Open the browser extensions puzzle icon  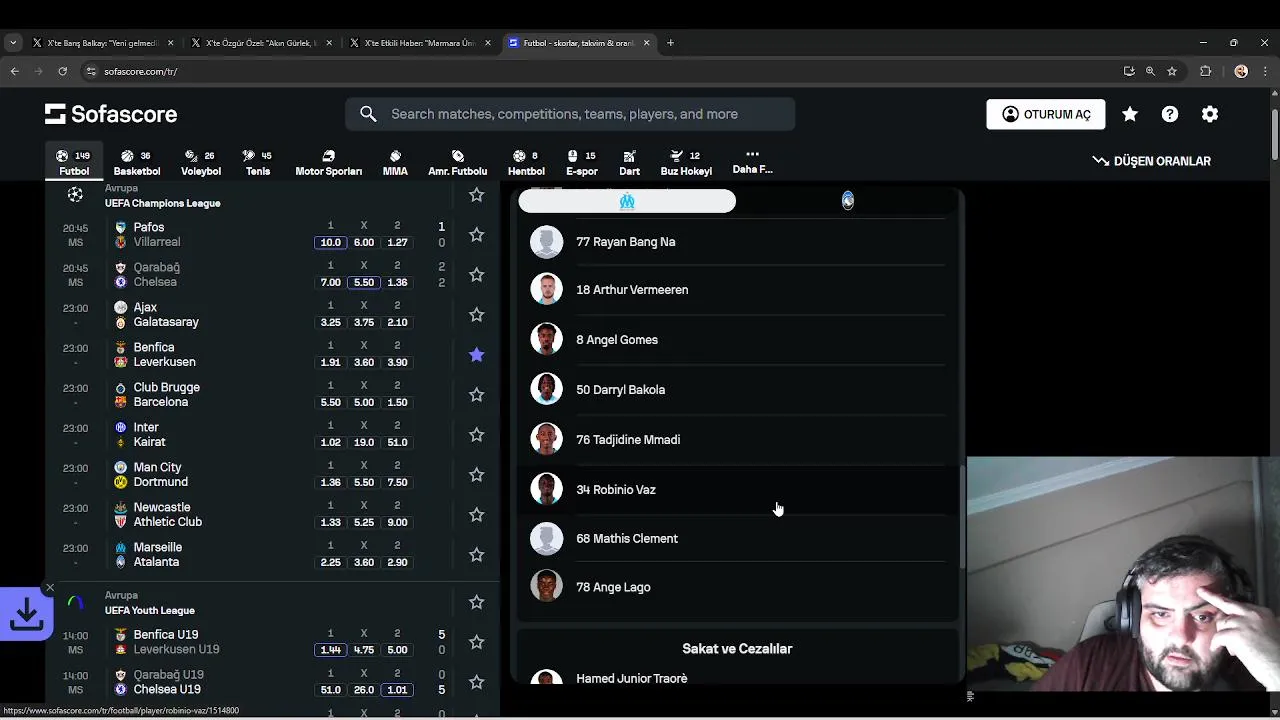[x=1205, y=71]
